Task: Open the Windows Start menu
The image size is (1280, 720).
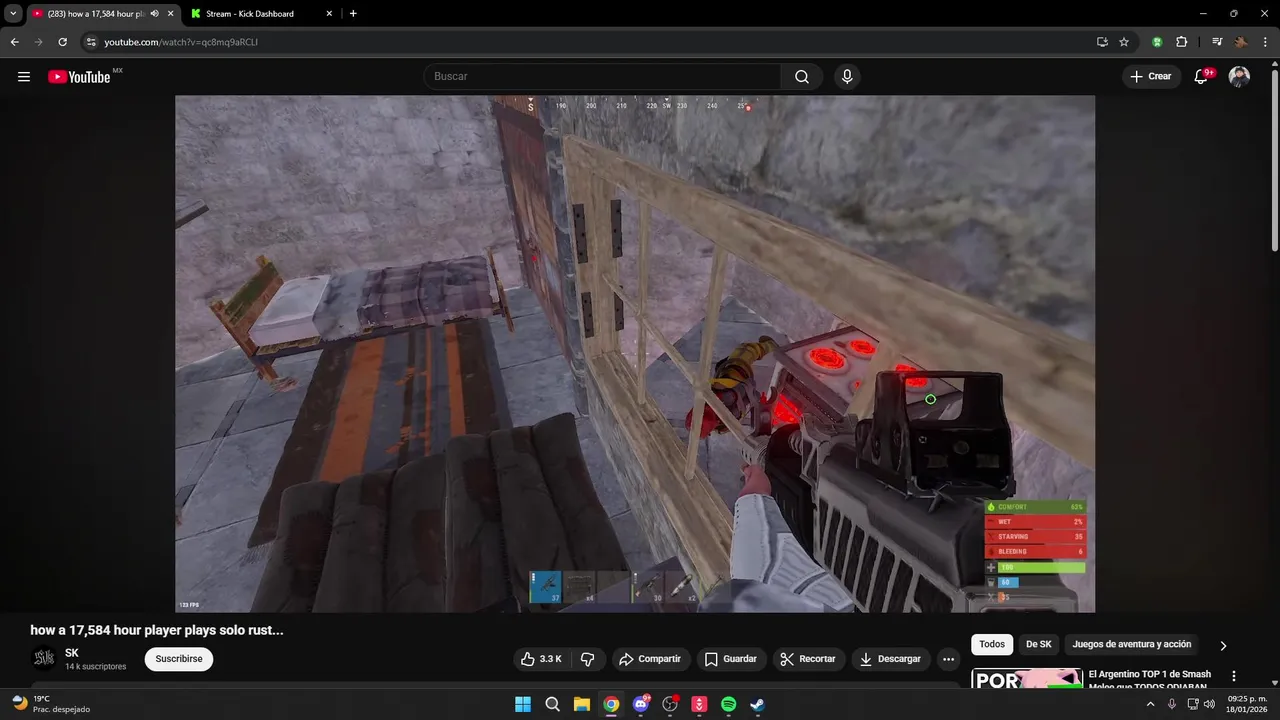Action: 523,704
